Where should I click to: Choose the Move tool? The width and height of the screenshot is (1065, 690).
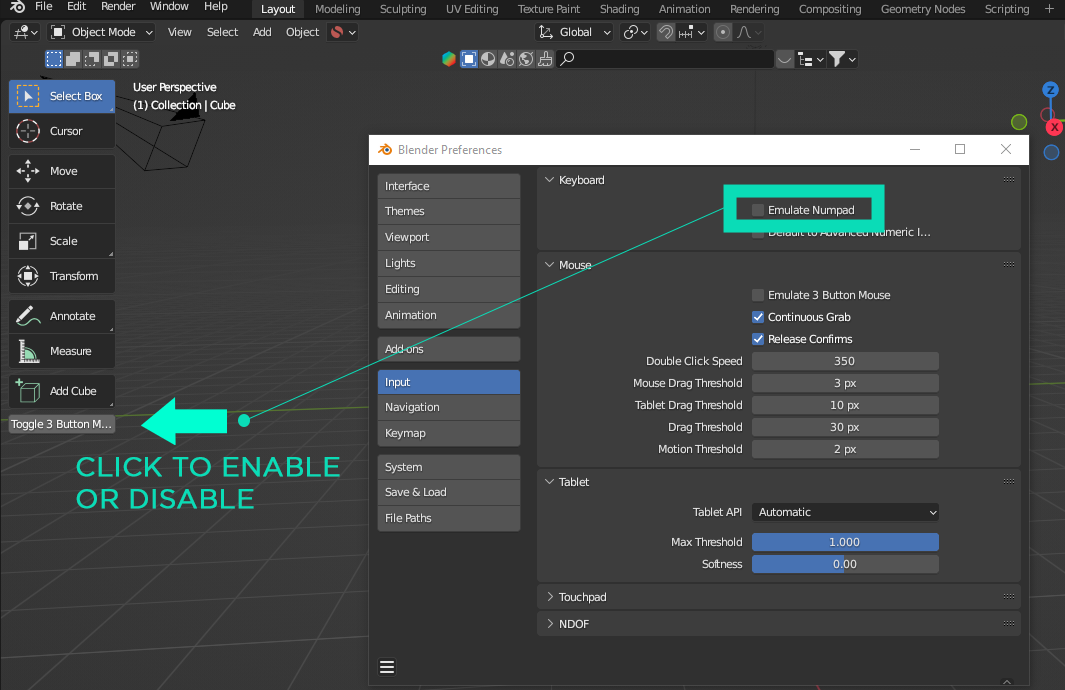pyautogui.click(x=62, y=171)
